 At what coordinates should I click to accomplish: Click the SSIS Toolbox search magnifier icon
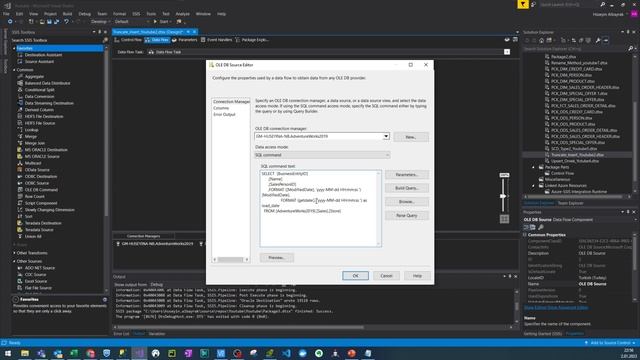click(x=105, y=40)
